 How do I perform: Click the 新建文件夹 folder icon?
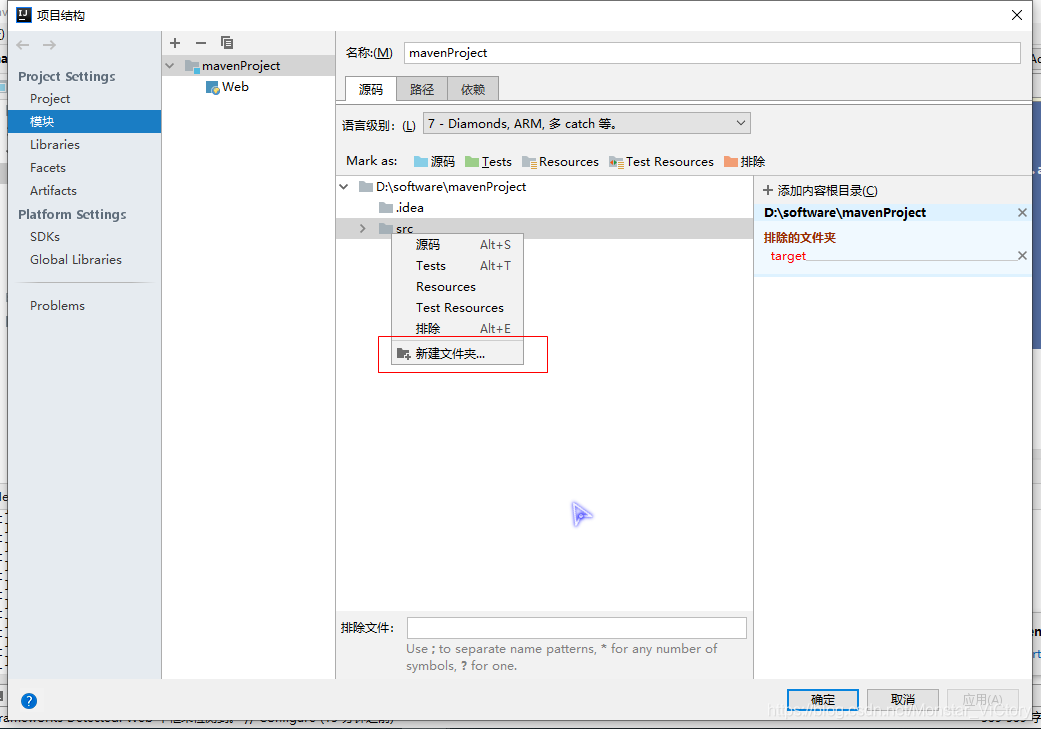pos(403,354)
